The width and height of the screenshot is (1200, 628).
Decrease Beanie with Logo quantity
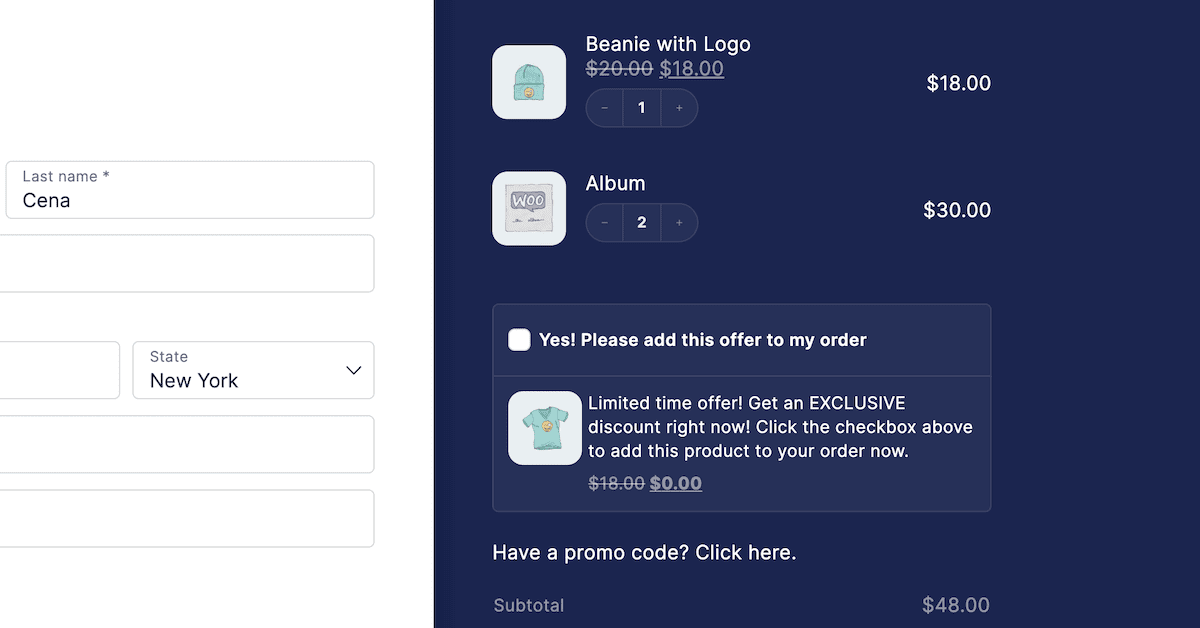[604, 108]
